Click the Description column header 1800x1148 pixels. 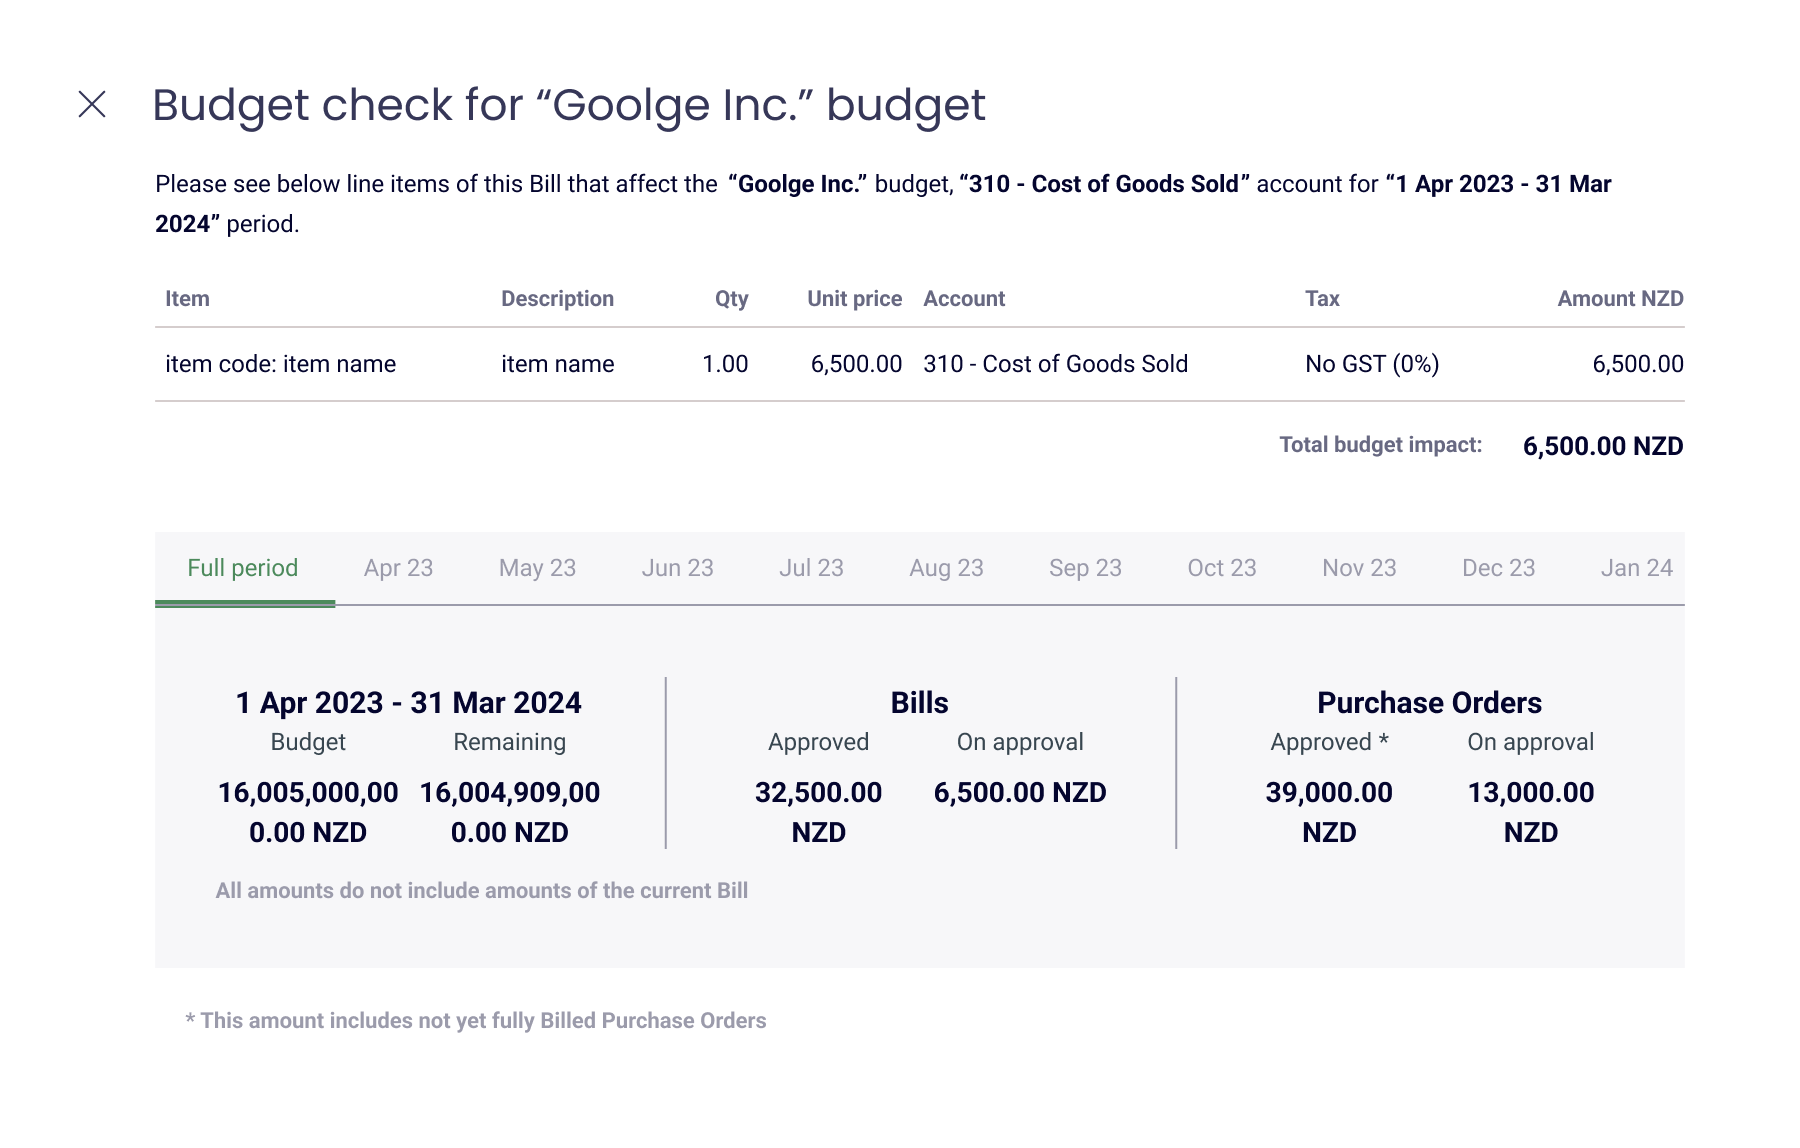557,298
